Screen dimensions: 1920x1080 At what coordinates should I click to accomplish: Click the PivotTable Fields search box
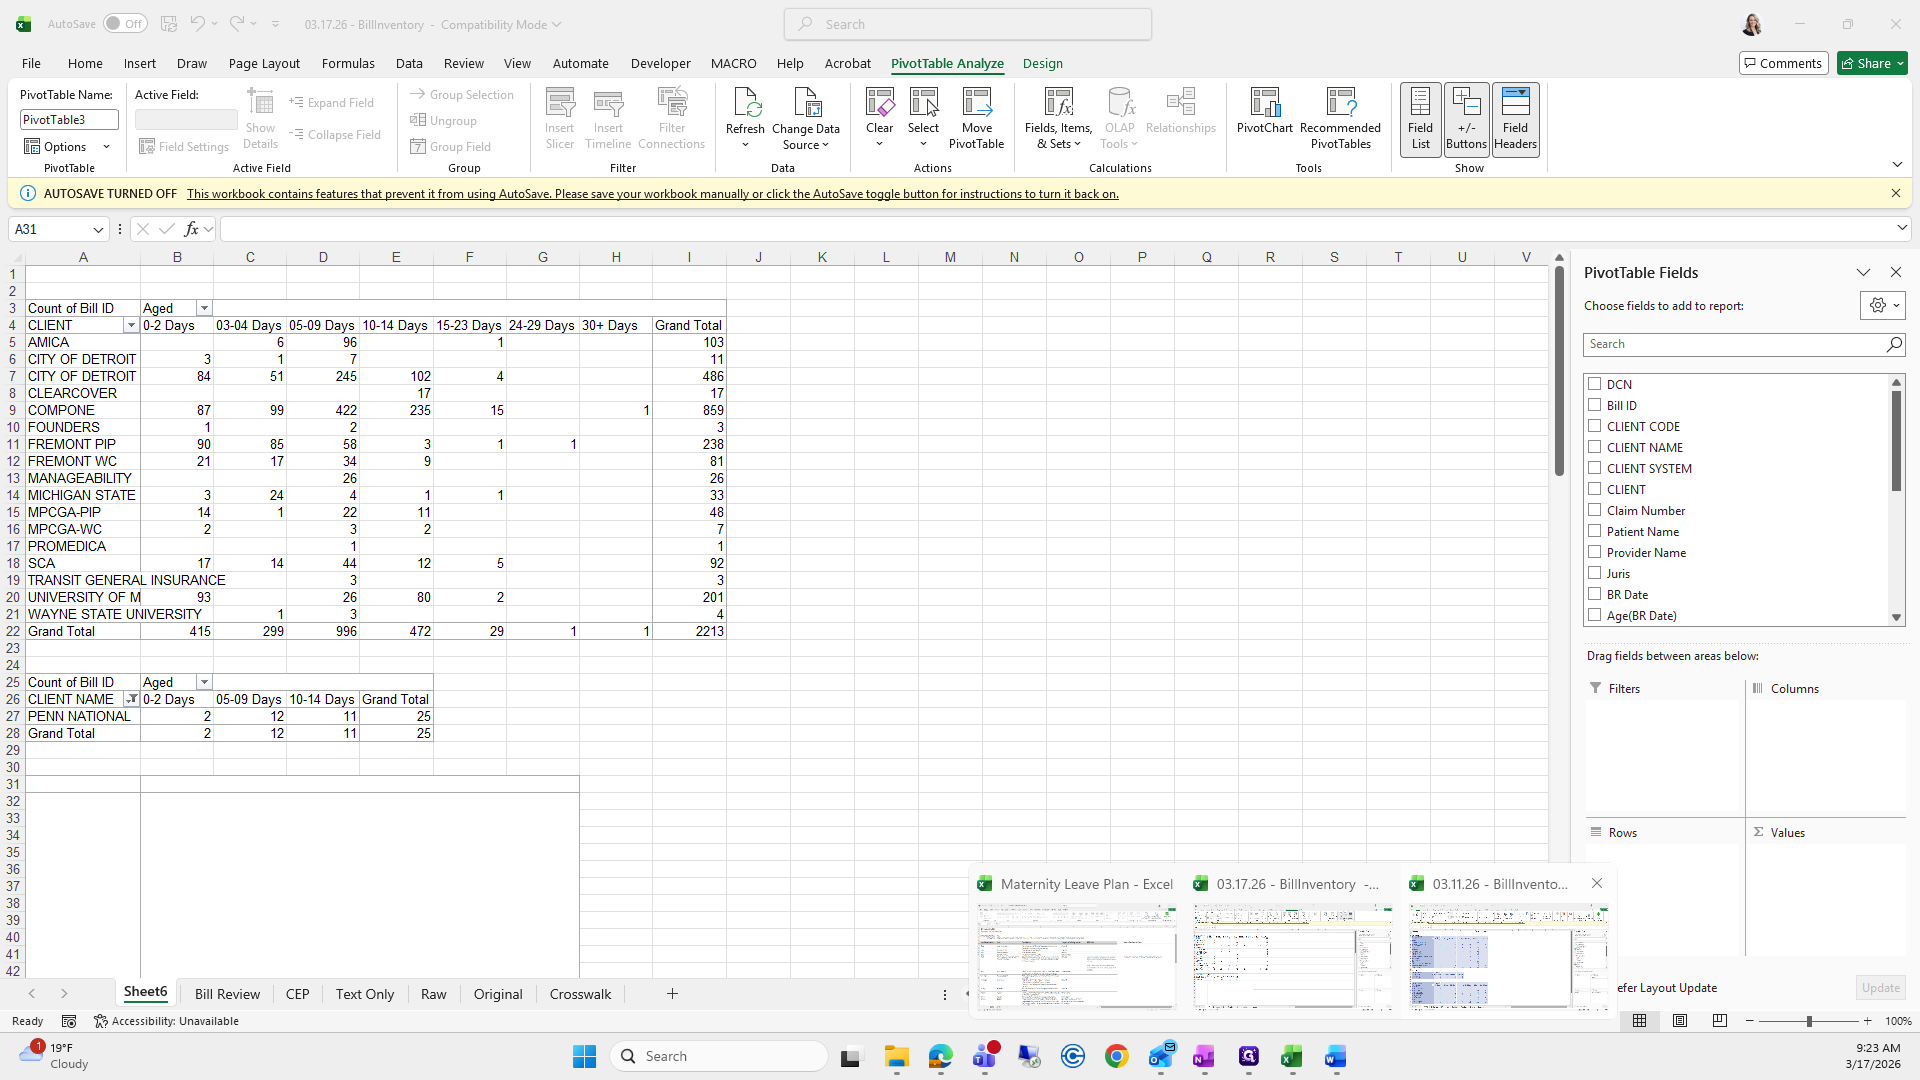click(x=1735, y=344)
